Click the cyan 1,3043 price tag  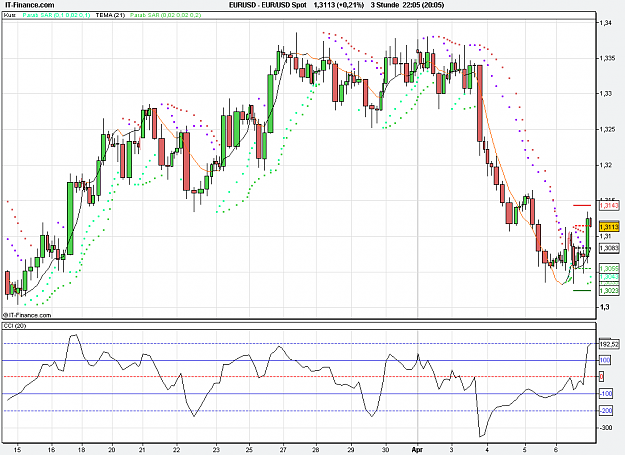pos(609,277)
